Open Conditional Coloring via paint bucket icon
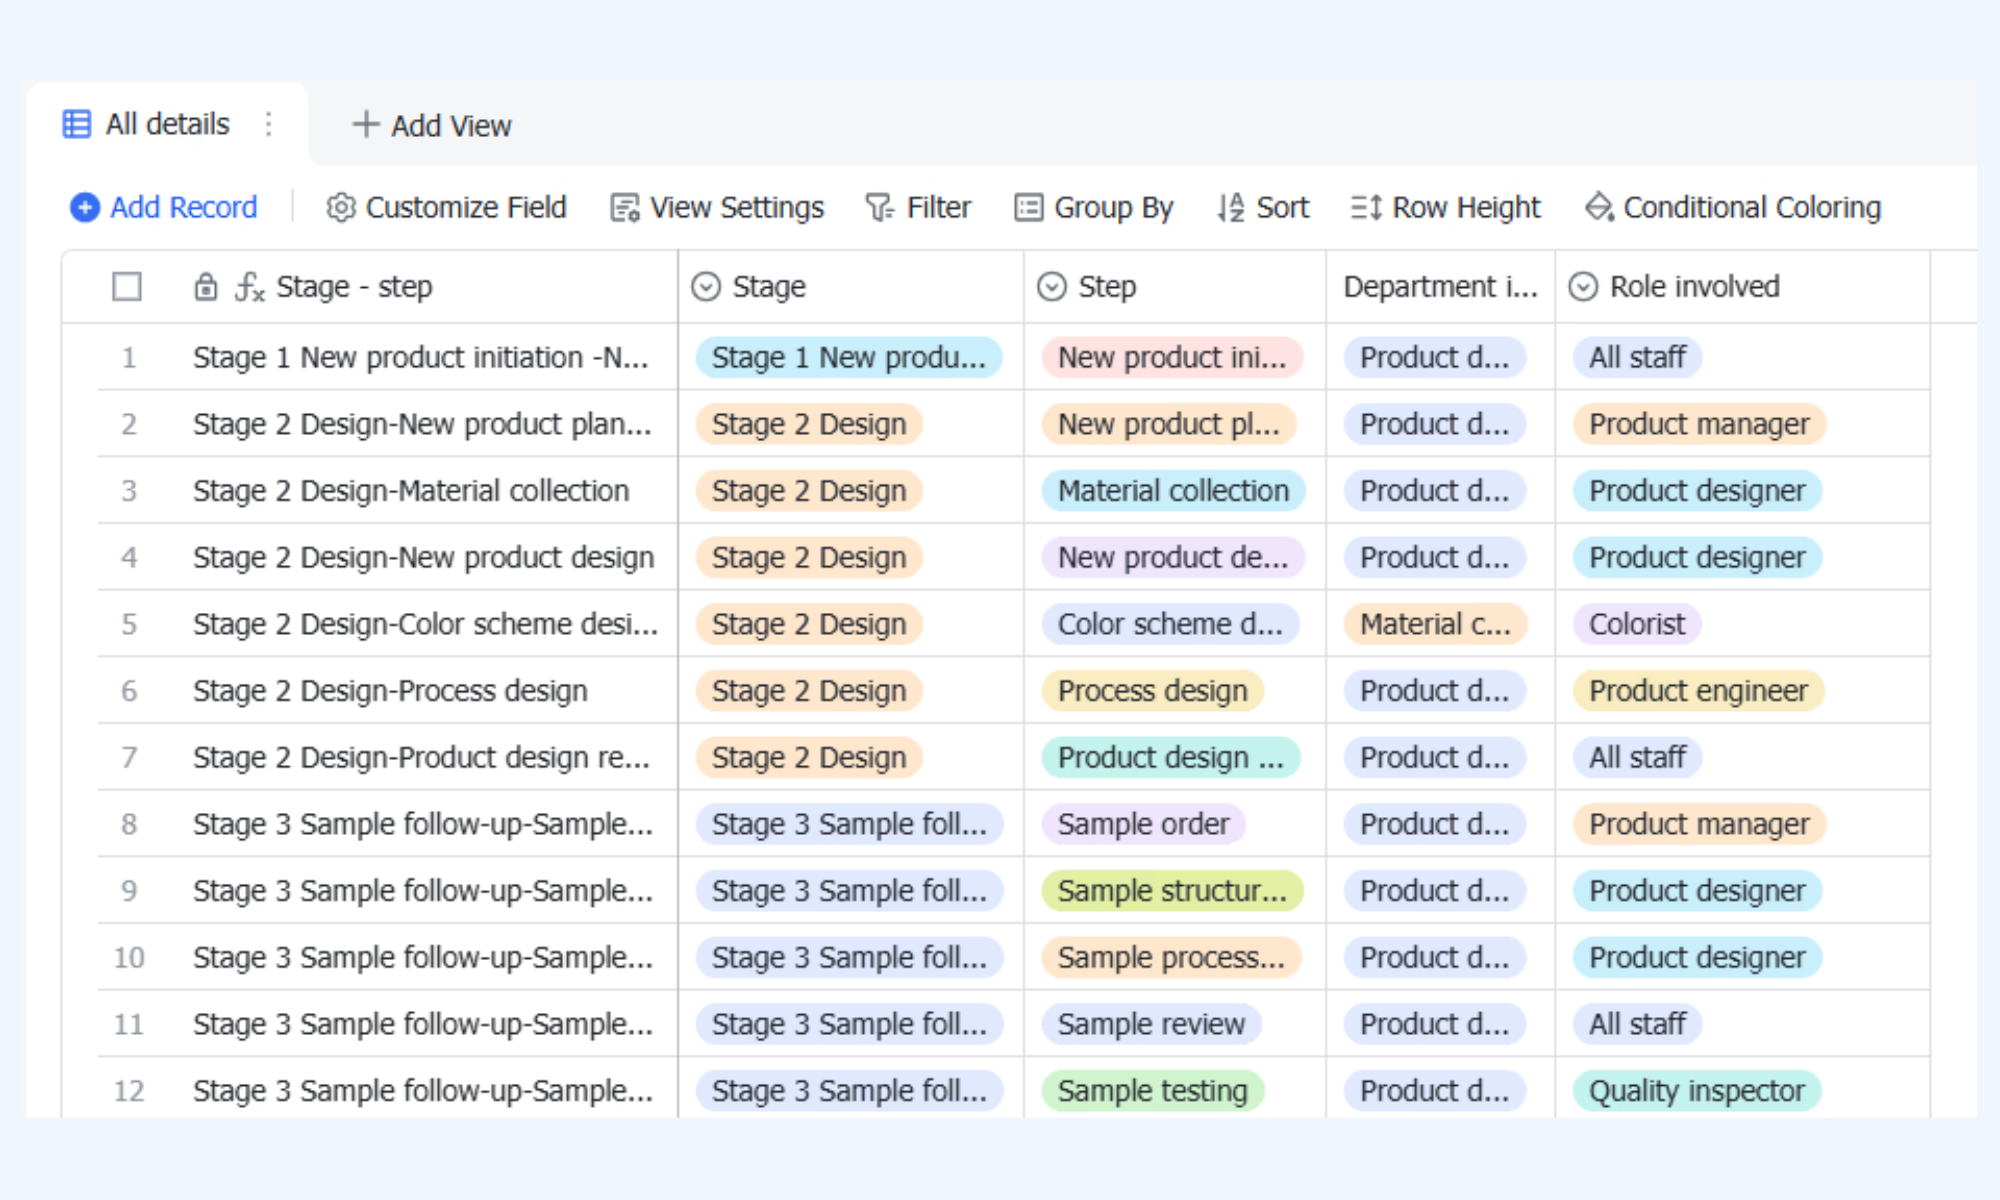 pos(1599,207)
